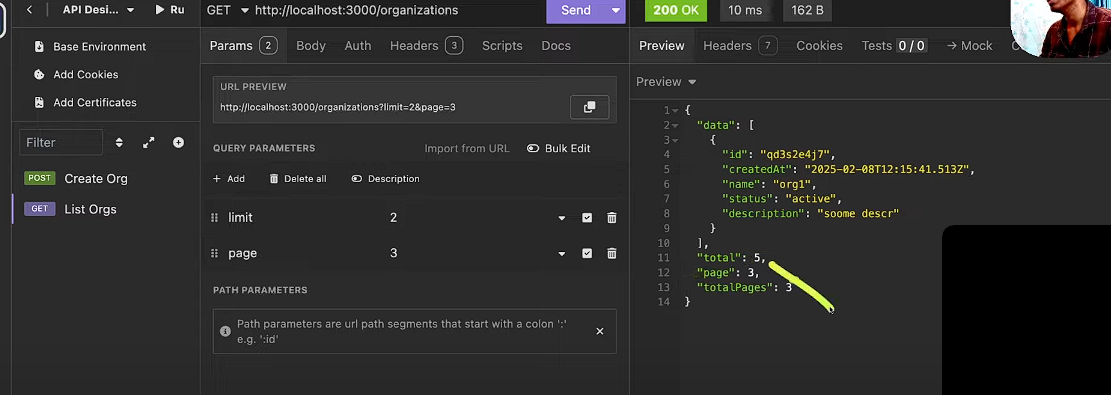Open the limit row dropdown arrow
The image size is (1111, 395).
[x=562, y=218]
